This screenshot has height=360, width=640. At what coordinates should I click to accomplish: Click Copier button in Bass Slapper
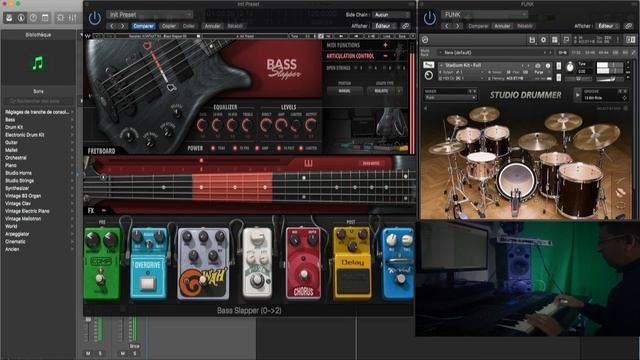coord(169,26)
